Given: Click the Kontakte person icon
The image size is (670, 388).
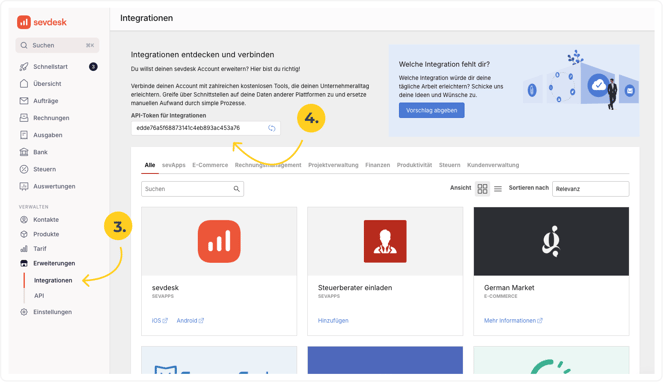Looking at the screenshot, I should click(24, 220).
